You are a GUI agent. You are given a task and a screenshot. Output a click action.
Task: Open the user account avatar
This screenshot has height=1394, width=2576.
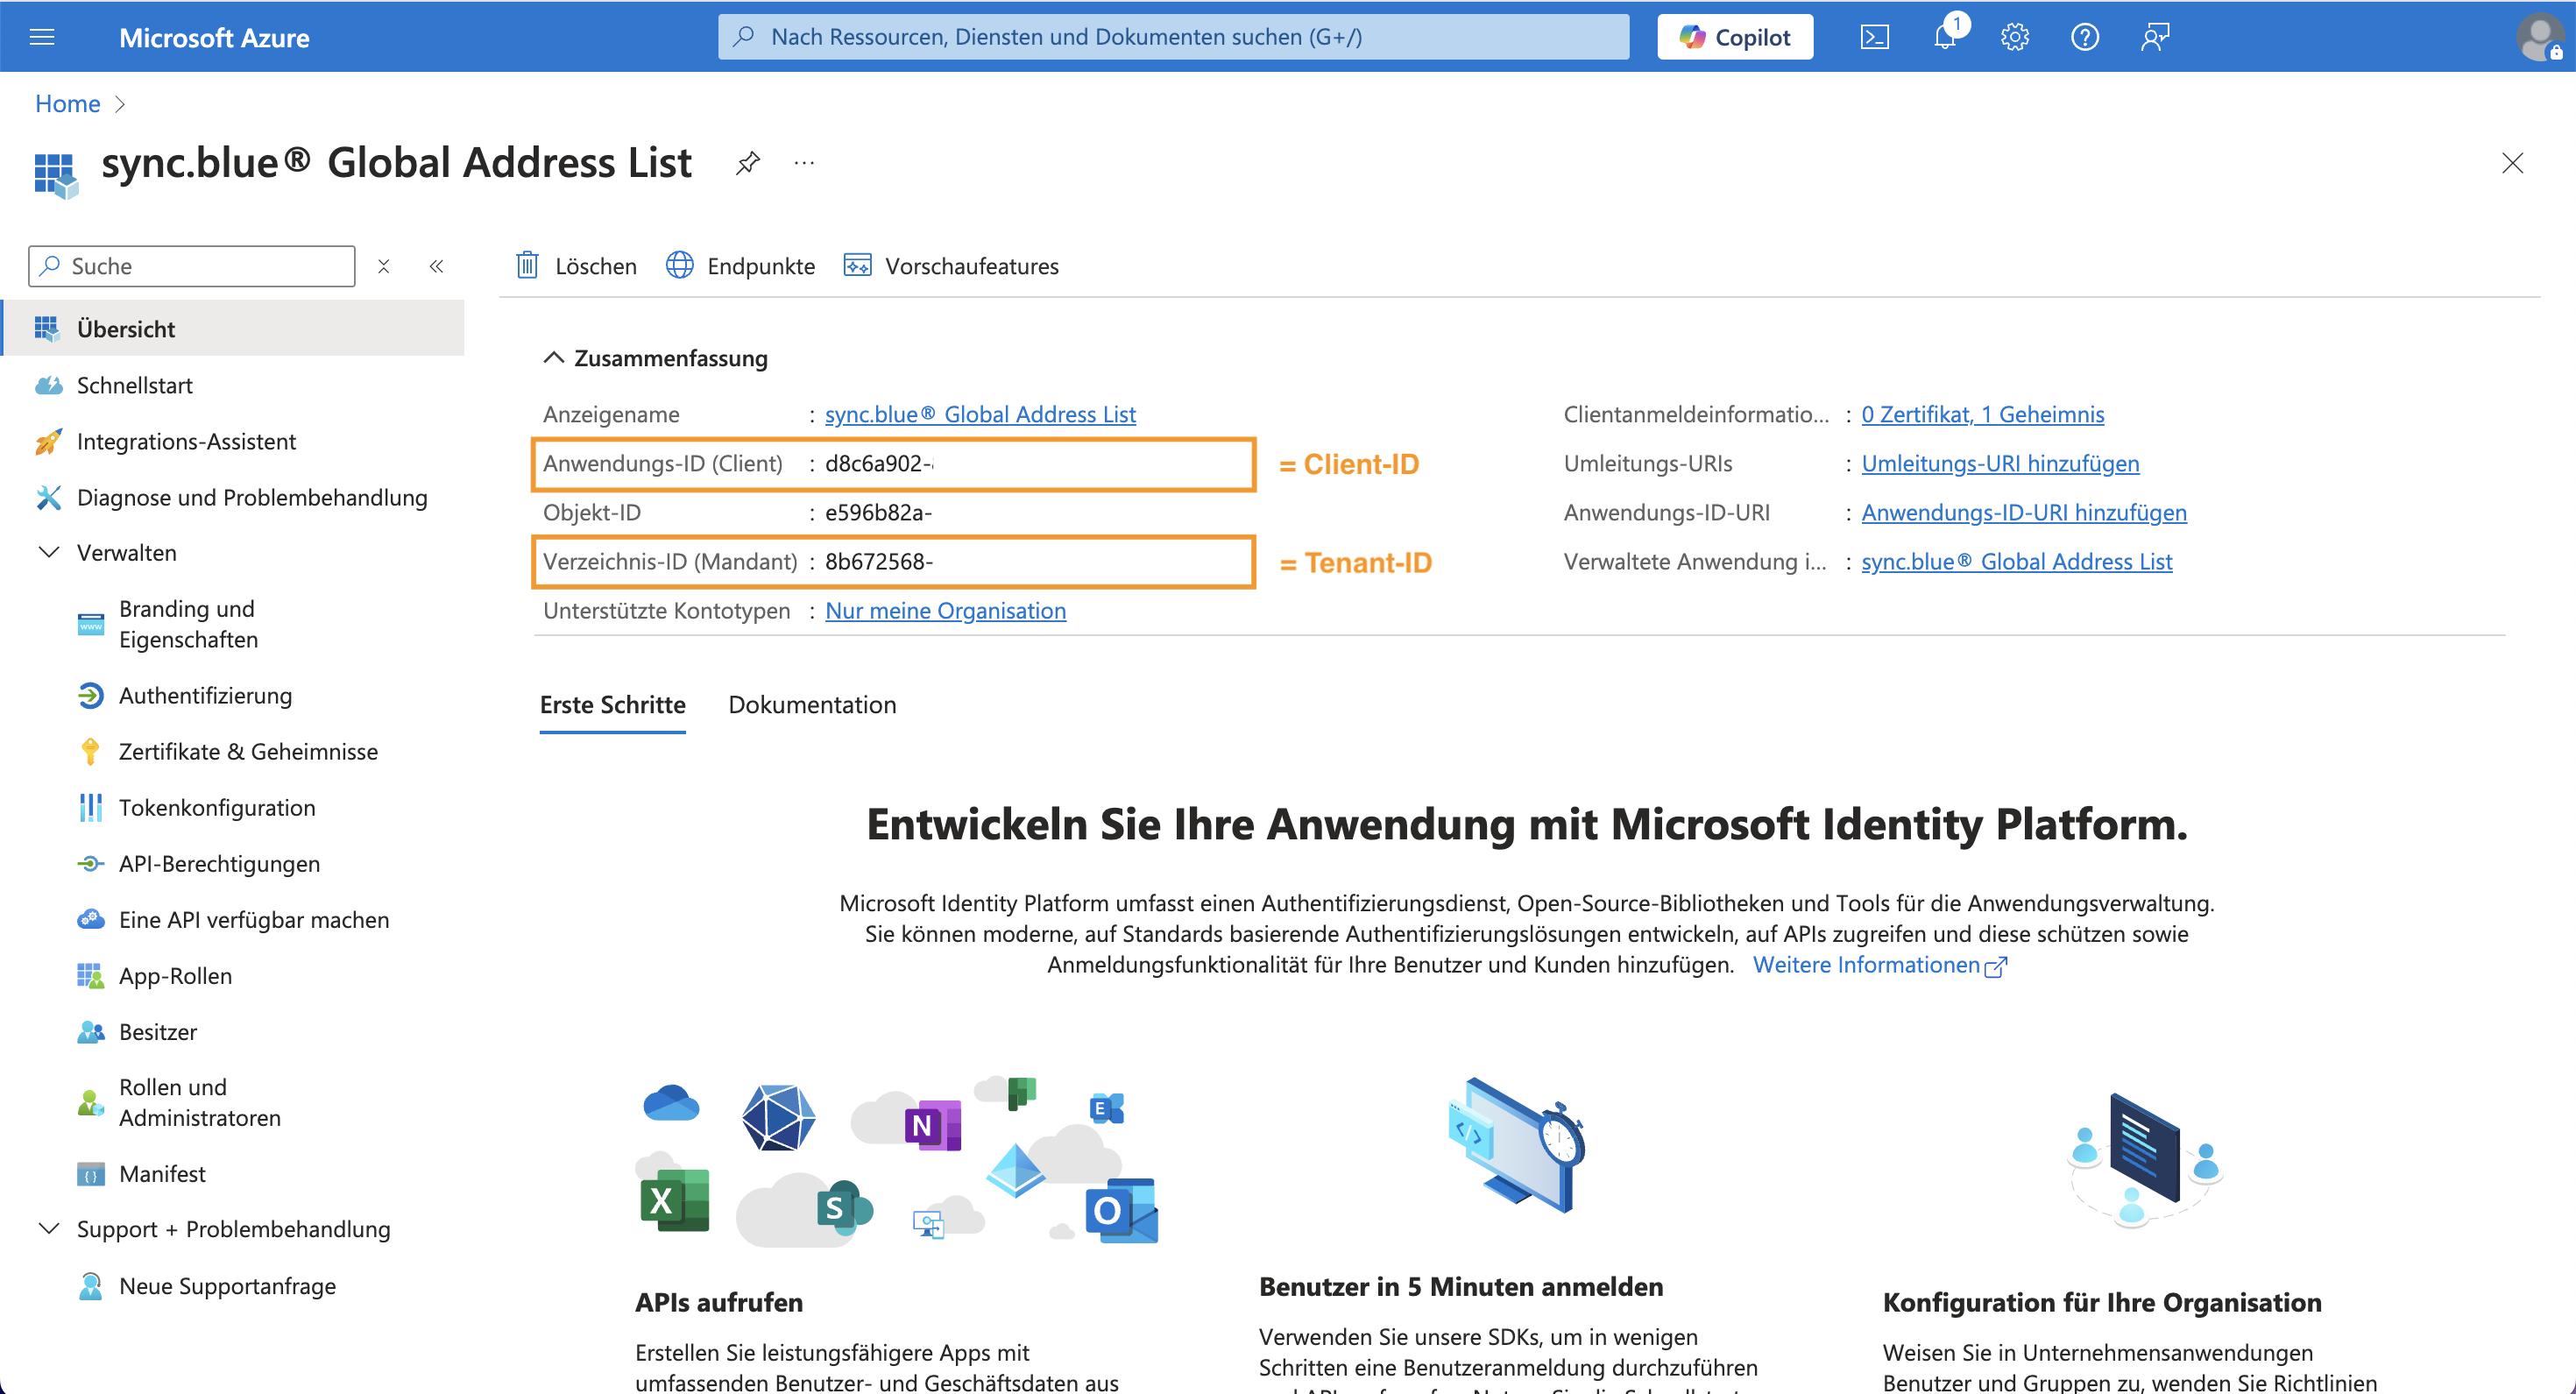tap(2540, 37)
